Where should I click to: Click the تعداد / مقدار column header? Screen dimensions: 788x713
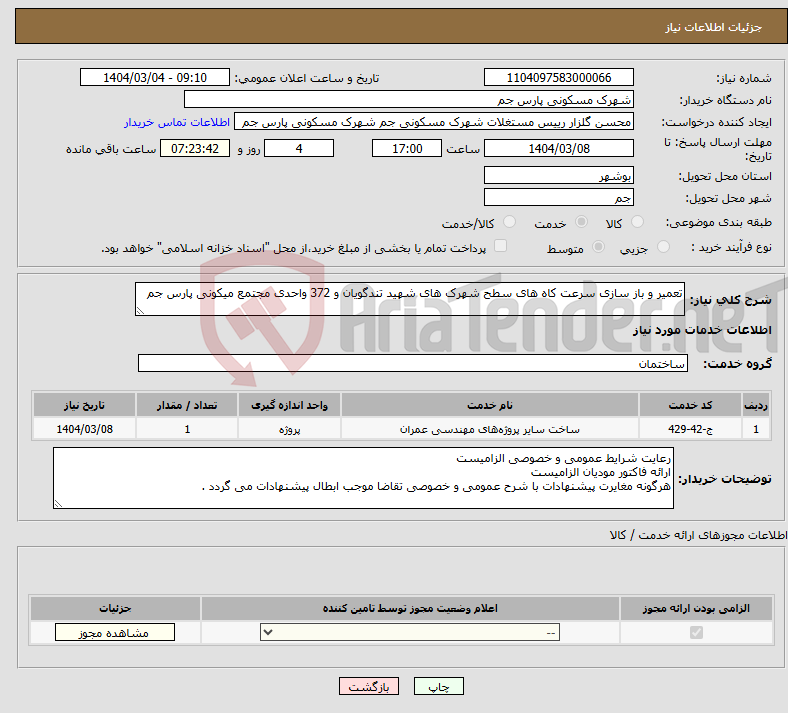(186, 405)
